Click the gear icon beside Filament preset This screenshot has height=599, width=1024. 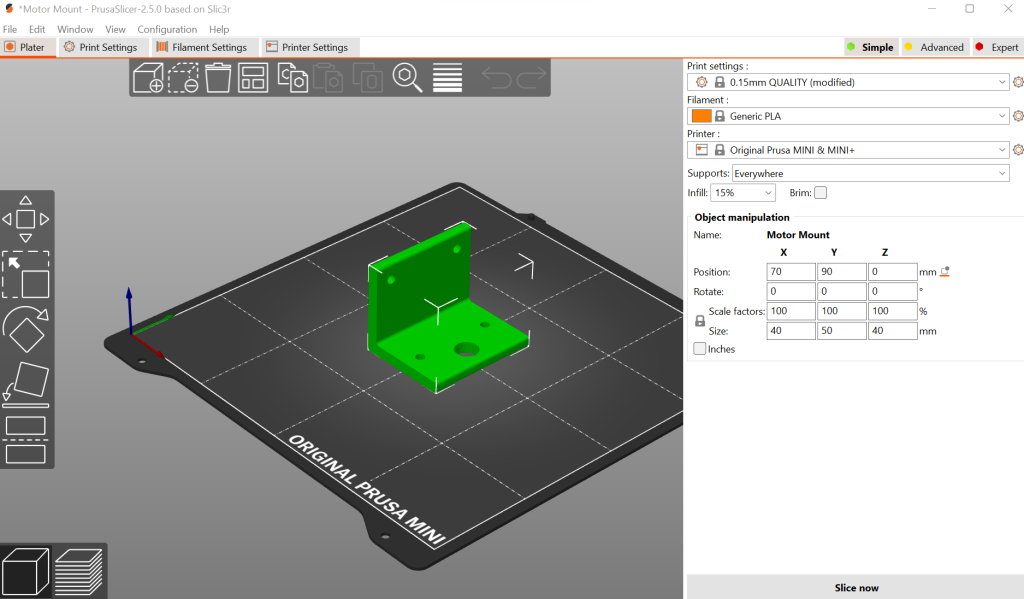[1017, 116]
